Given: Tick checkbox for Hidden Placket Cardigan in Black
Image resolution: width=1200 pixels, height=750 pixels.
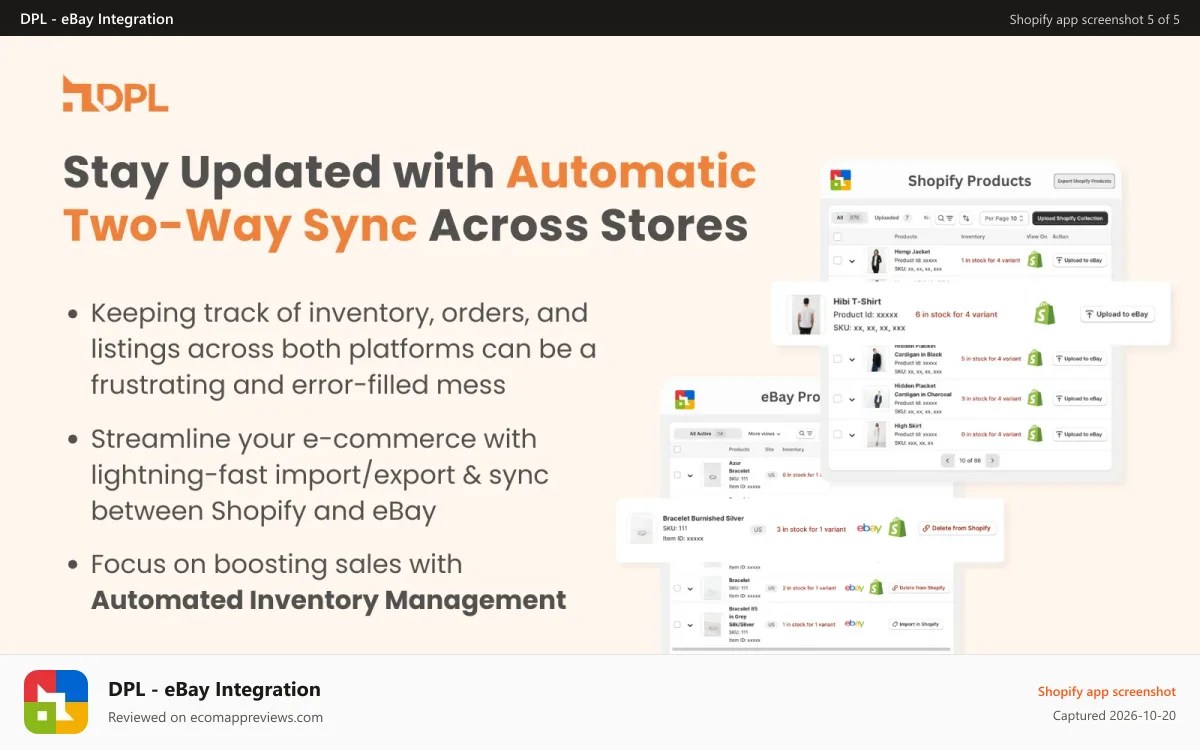Looking at the screenshot, I should [837, 358].
